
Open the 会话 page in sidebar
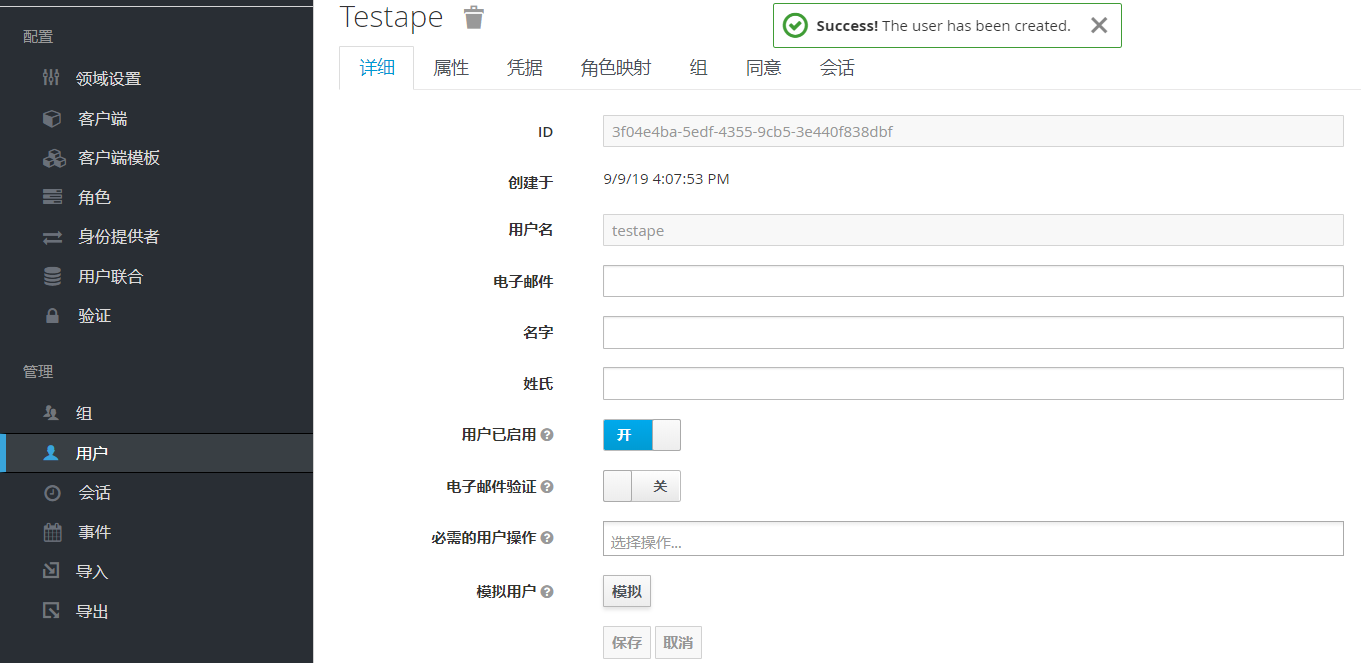tap(94, 493)
